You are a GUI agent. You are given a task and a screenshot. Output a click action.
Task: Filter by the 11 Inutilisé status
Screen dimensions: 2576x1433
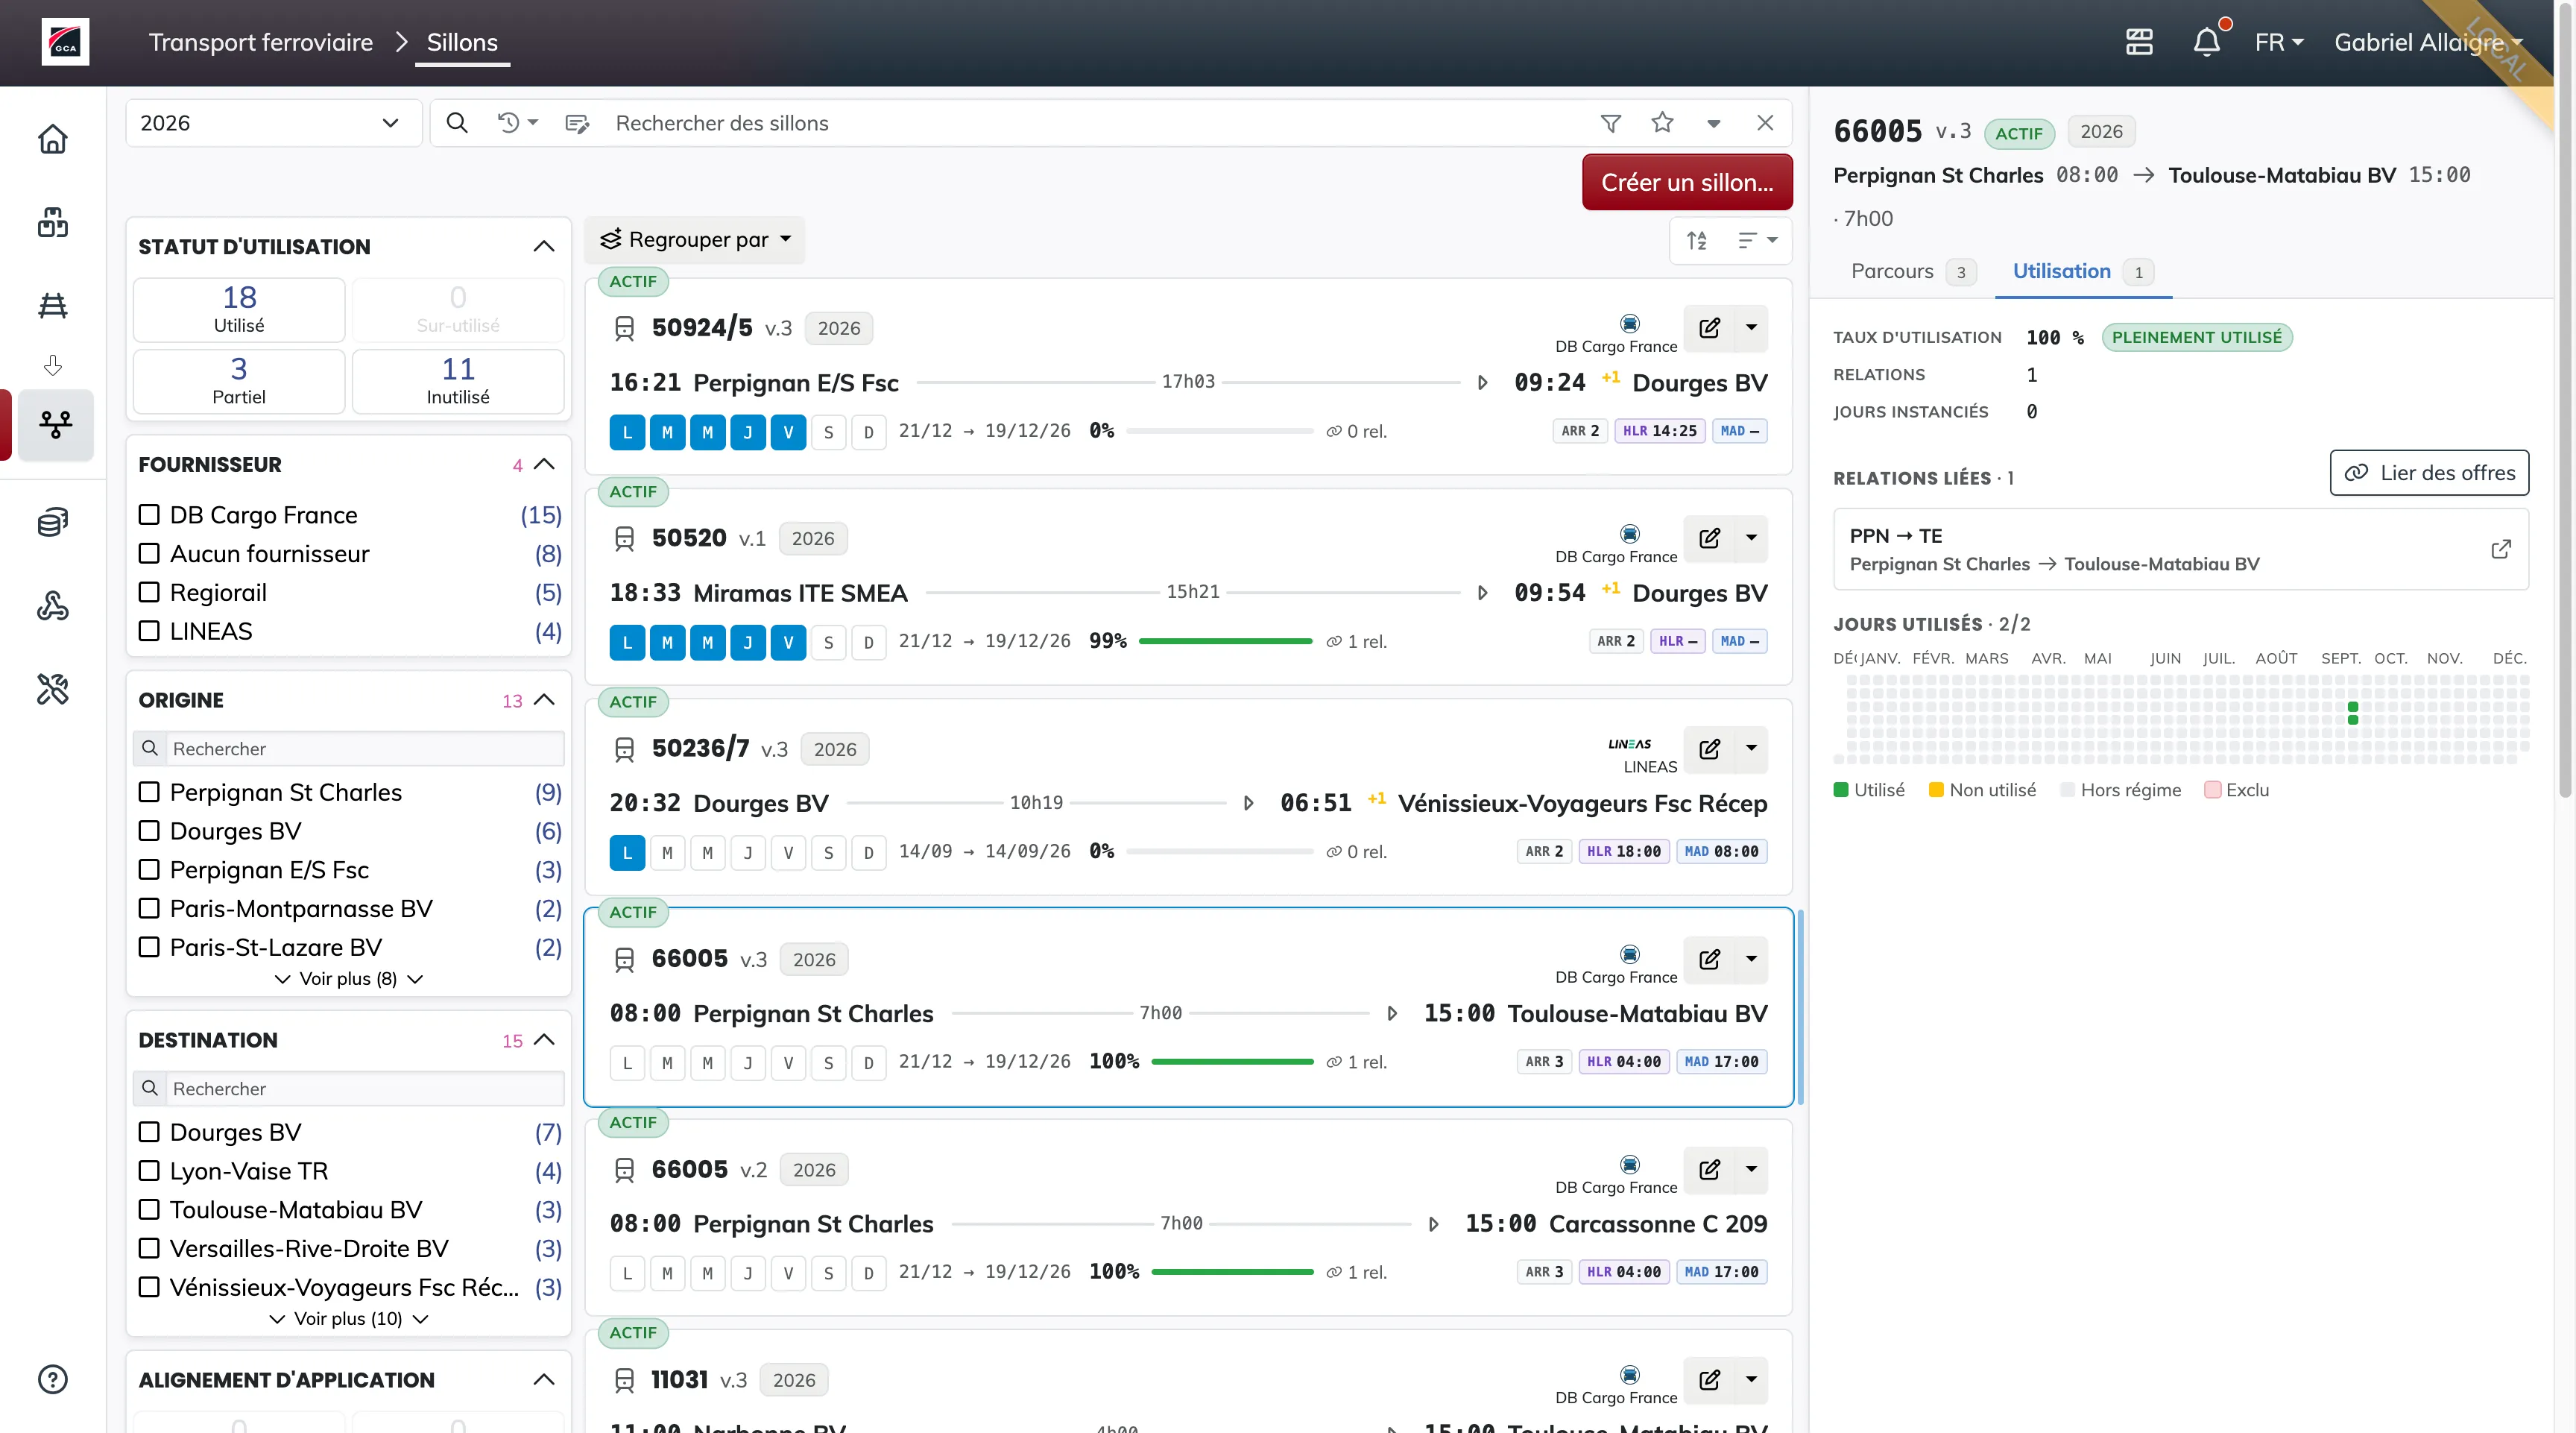pos(458,381)
